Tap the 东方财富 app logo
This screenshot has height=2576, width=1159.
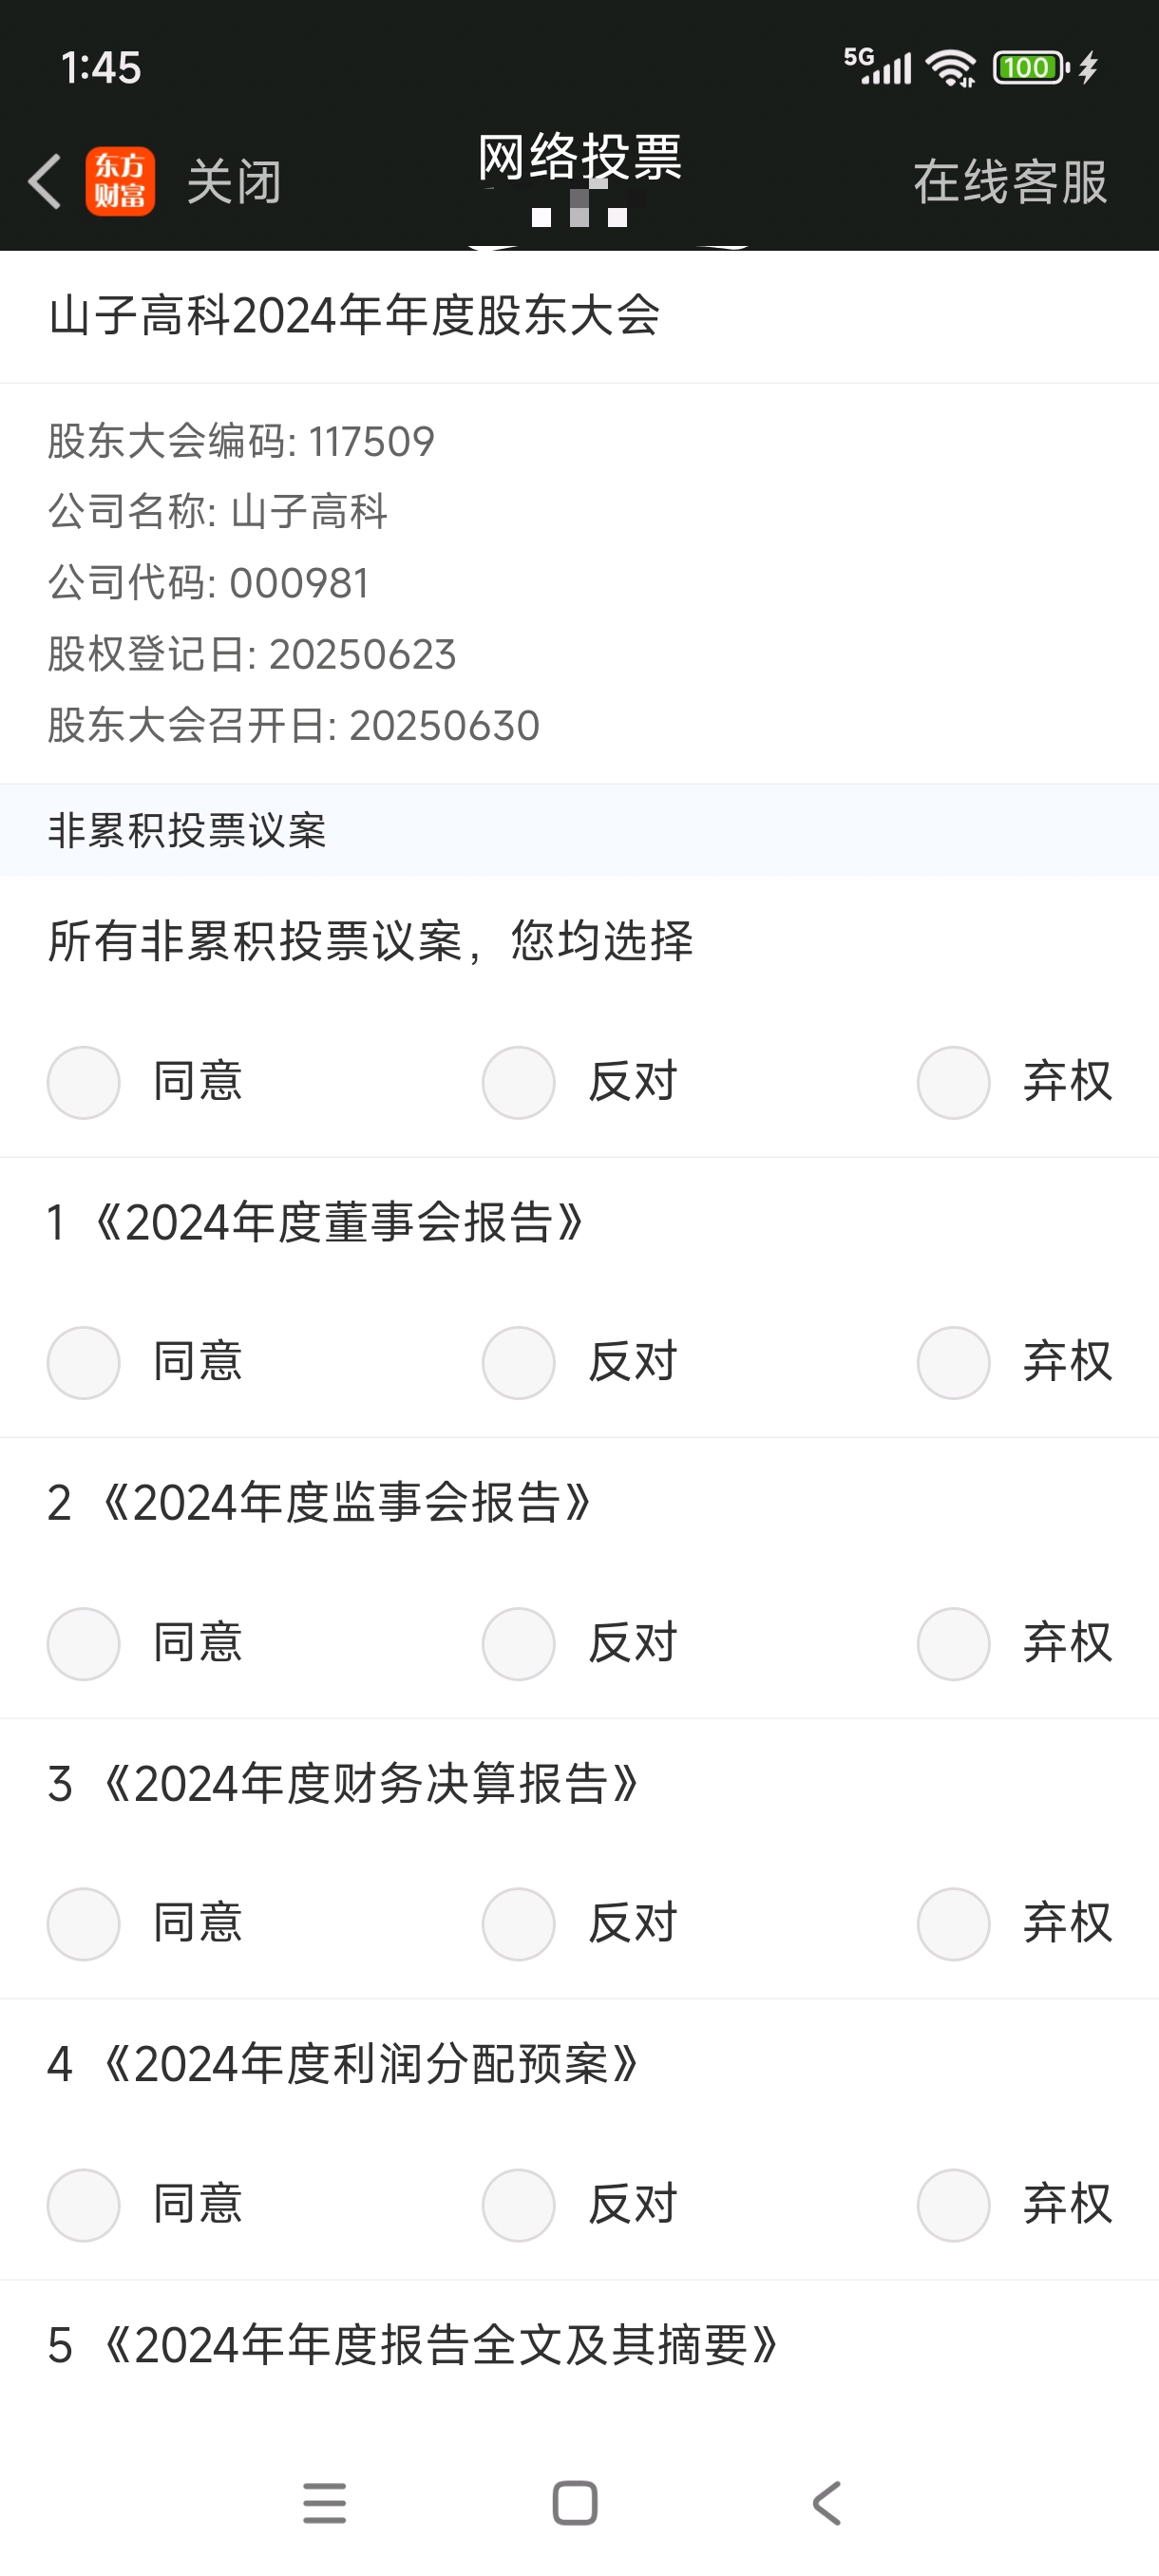click(120, 182)
